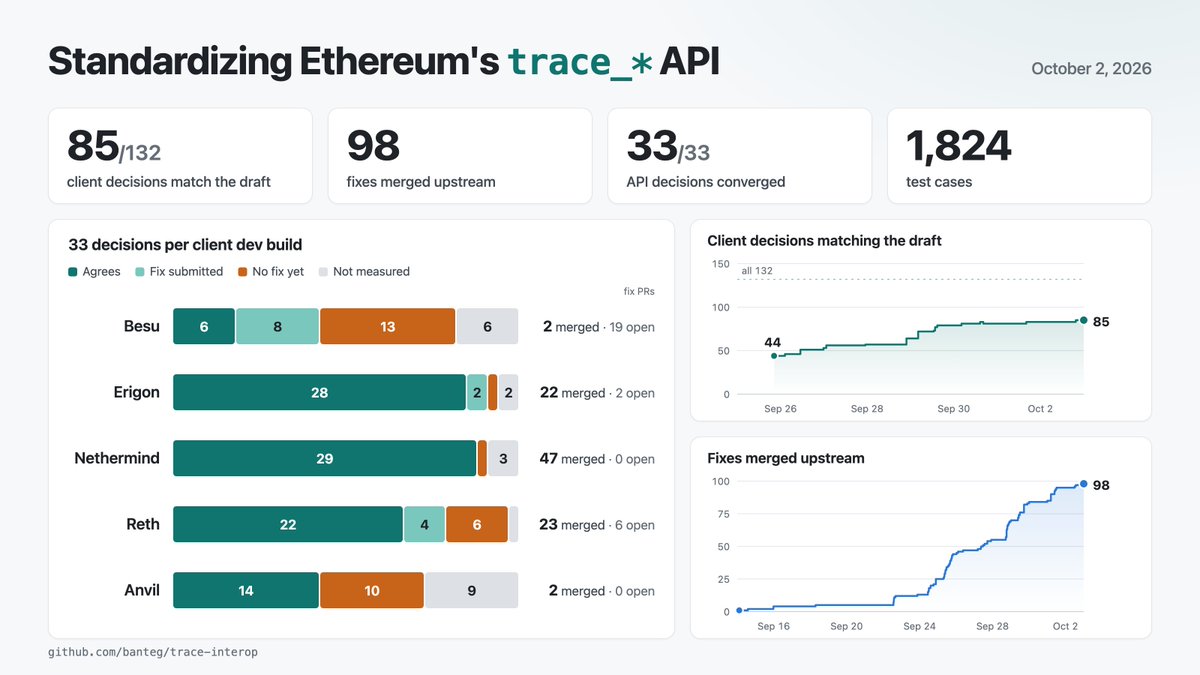Click the Besu client label
Viewport: 1200px width, 675px height.
pyautogui.click(x=141, y=326)
